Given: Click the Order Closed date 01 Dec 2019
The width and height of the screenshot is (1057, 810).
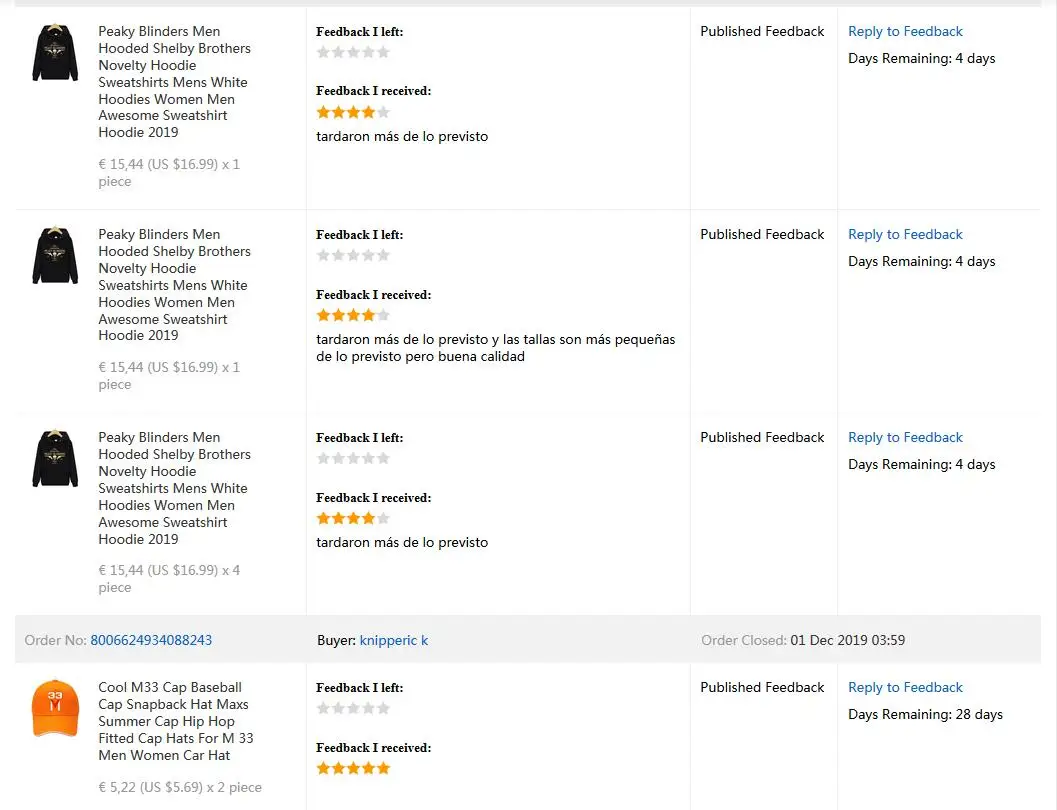Looking at the screenshot, I should point(847,640).
